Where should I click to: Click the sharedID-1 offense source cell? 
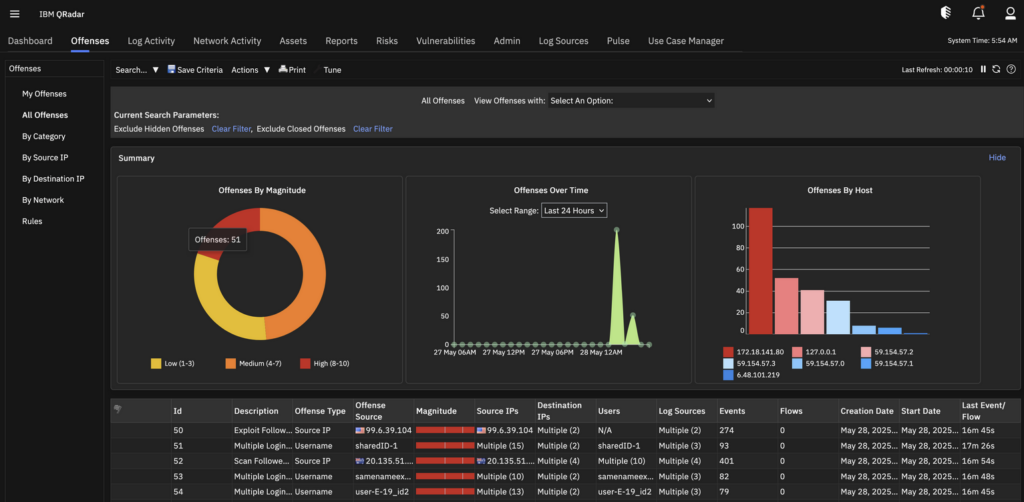pos(376,446)
